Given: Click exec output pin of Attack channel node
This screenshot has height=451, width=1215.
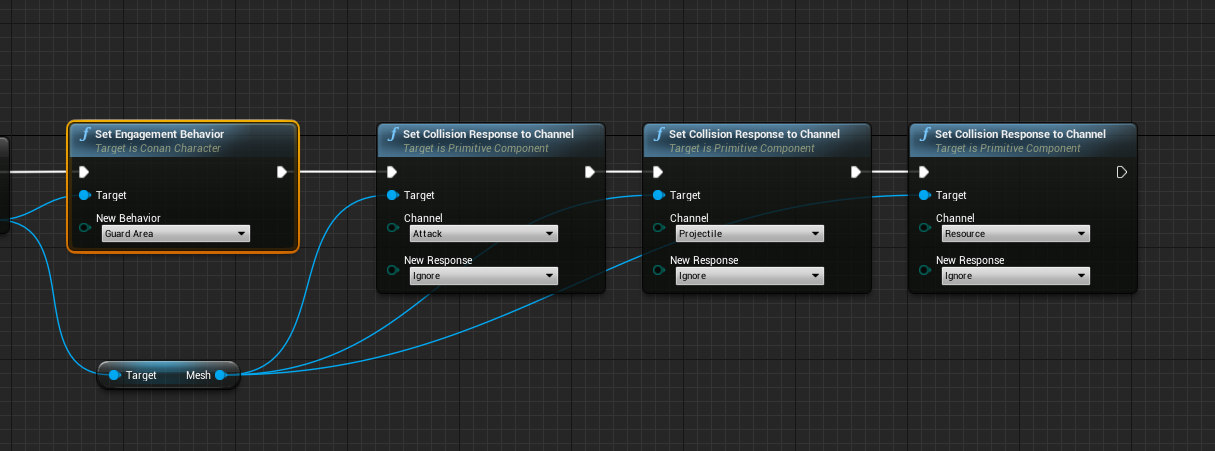Looking at the screenshot, I should pyautogui.click(x=590, y=172).
